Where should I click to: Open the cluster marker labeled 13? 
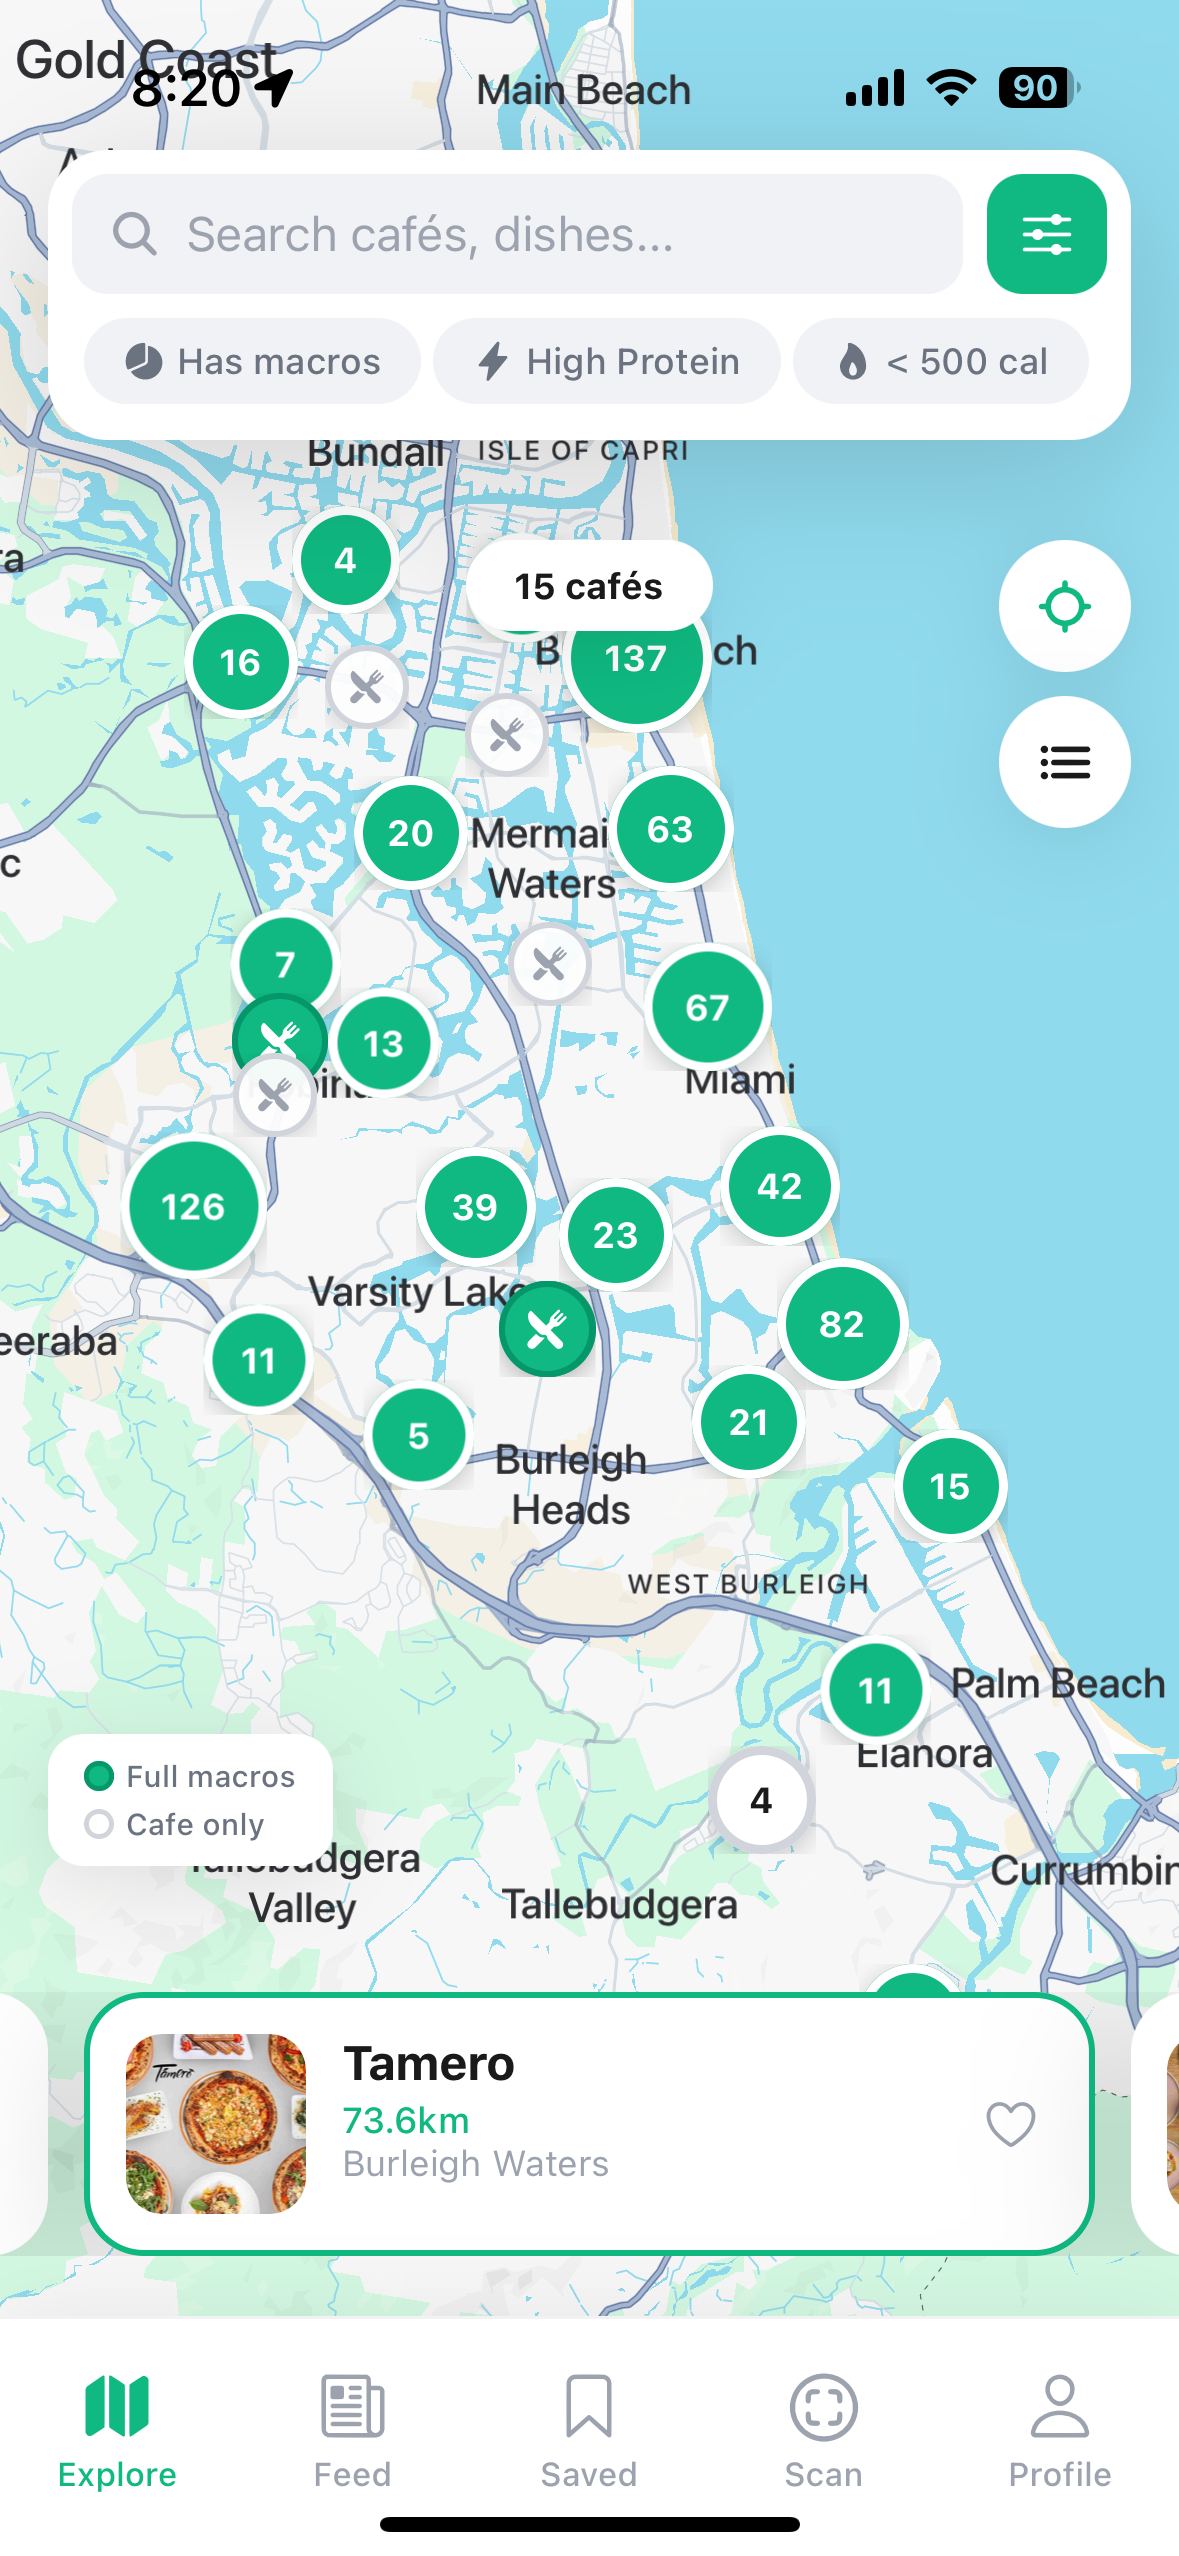tap(383, 1043)
